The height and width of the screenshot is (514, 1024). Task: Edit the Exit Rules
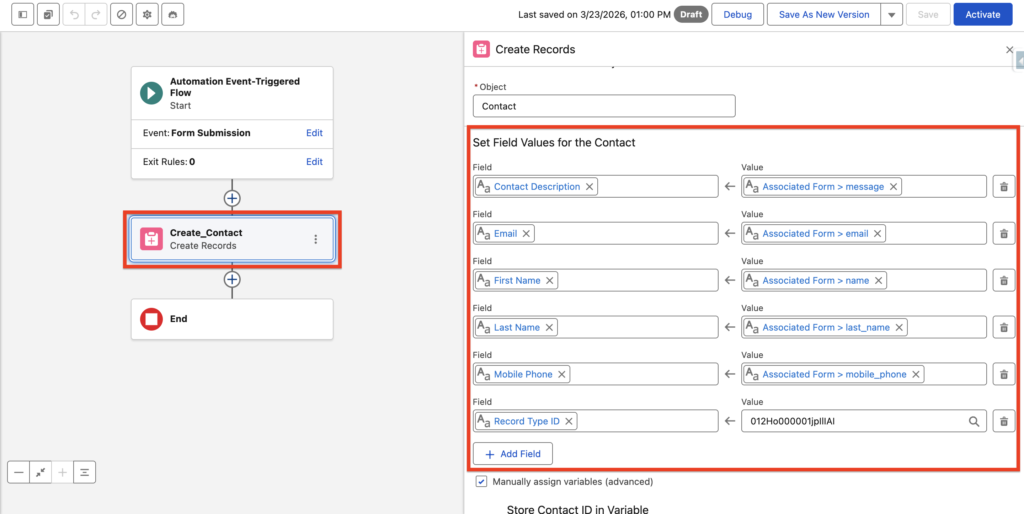click(x=314, y=162)
